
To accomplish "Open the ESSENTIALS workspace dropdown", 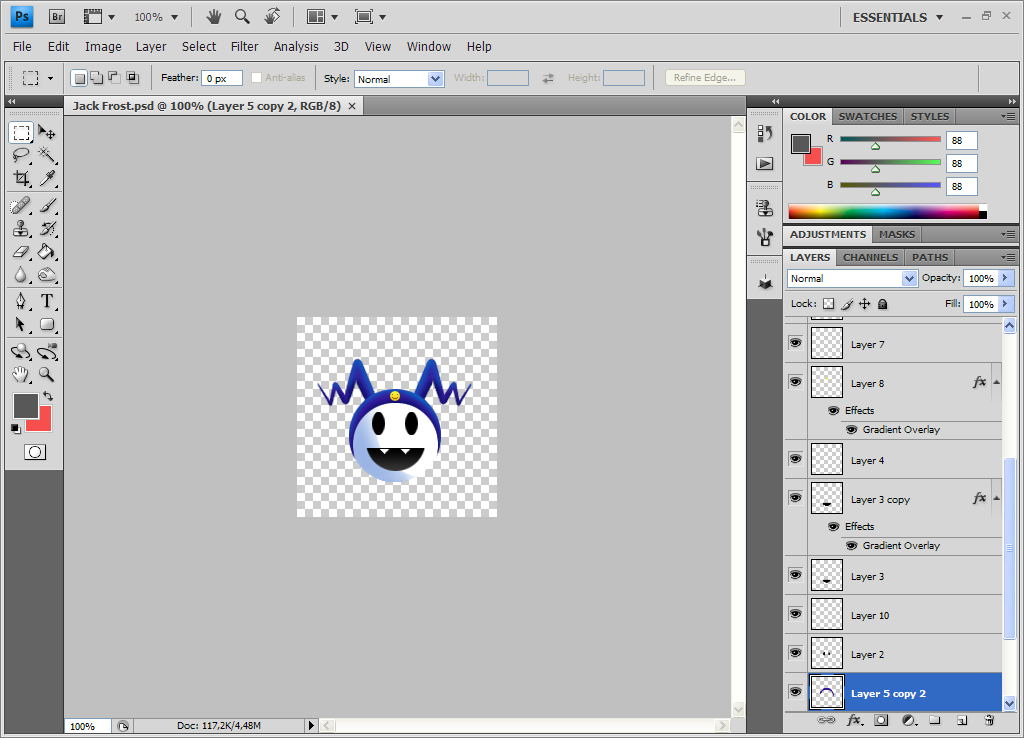I will click(897, 18).
